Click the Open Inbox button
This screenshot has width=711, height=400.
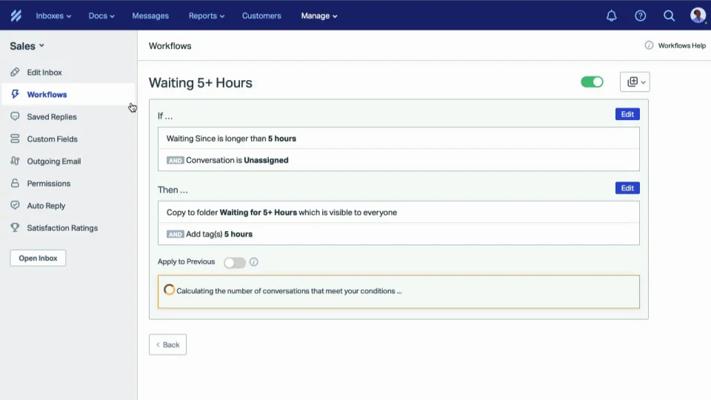tap(38, 258)
